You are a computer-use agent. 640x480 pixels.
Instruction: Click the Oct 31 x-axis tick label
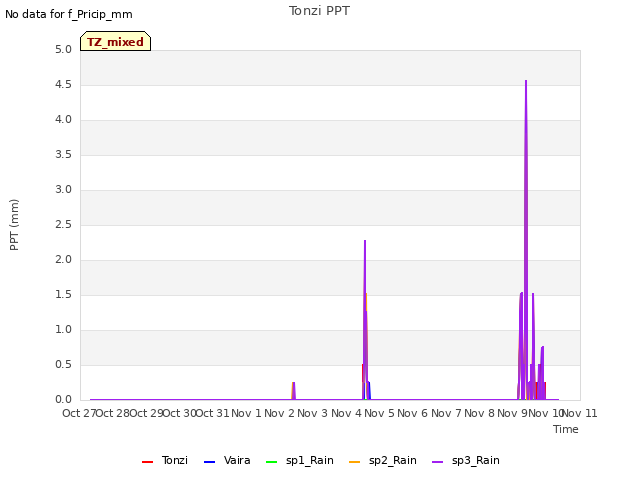pyautogui.click(x=213, y=413)
